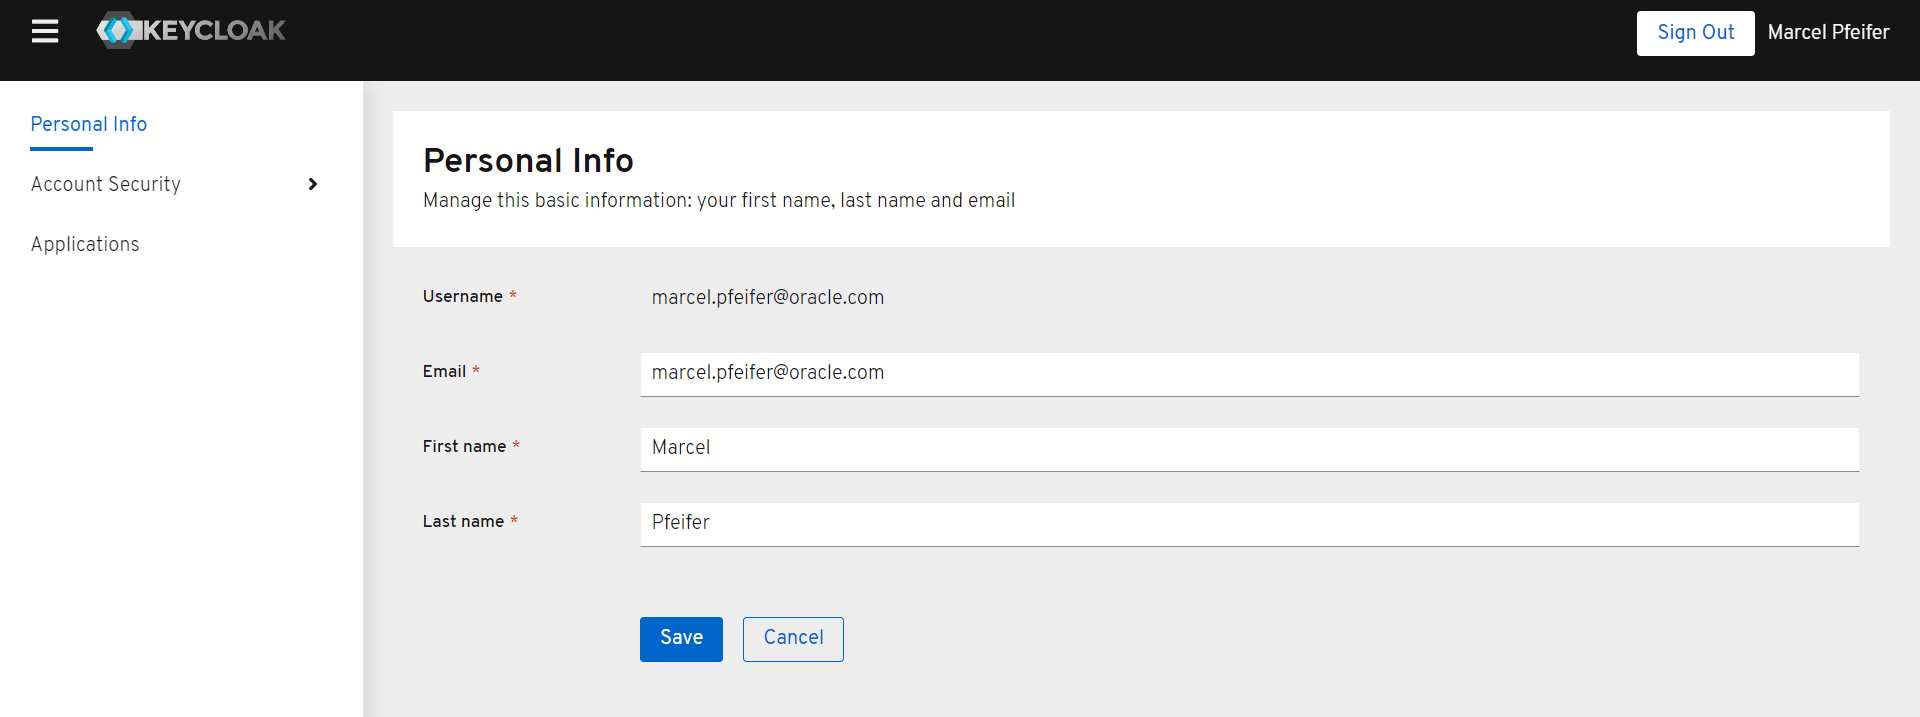Image resolution: width=1920 pixels, height=717 pixels.
Task: Click the Cancel button
Action: (x=793, y=638)
